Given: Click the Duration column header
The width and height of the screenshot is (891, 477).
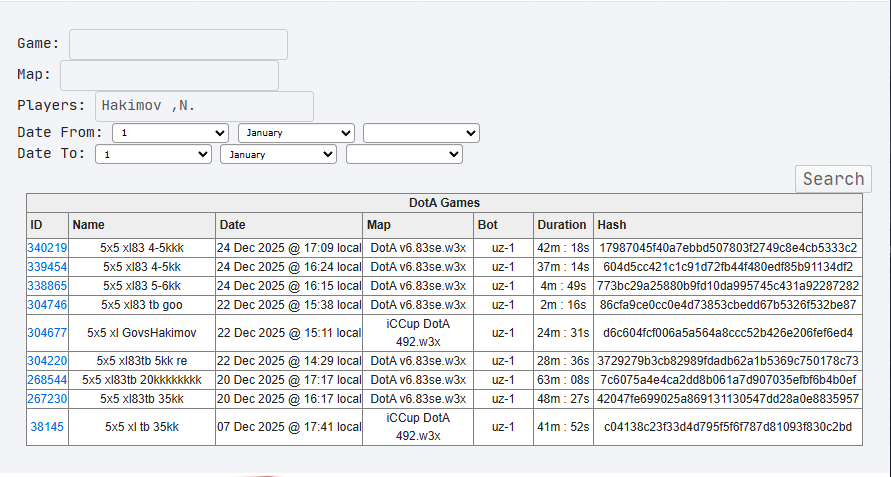Looking at the screenshot, I should (x=563, y=225).
